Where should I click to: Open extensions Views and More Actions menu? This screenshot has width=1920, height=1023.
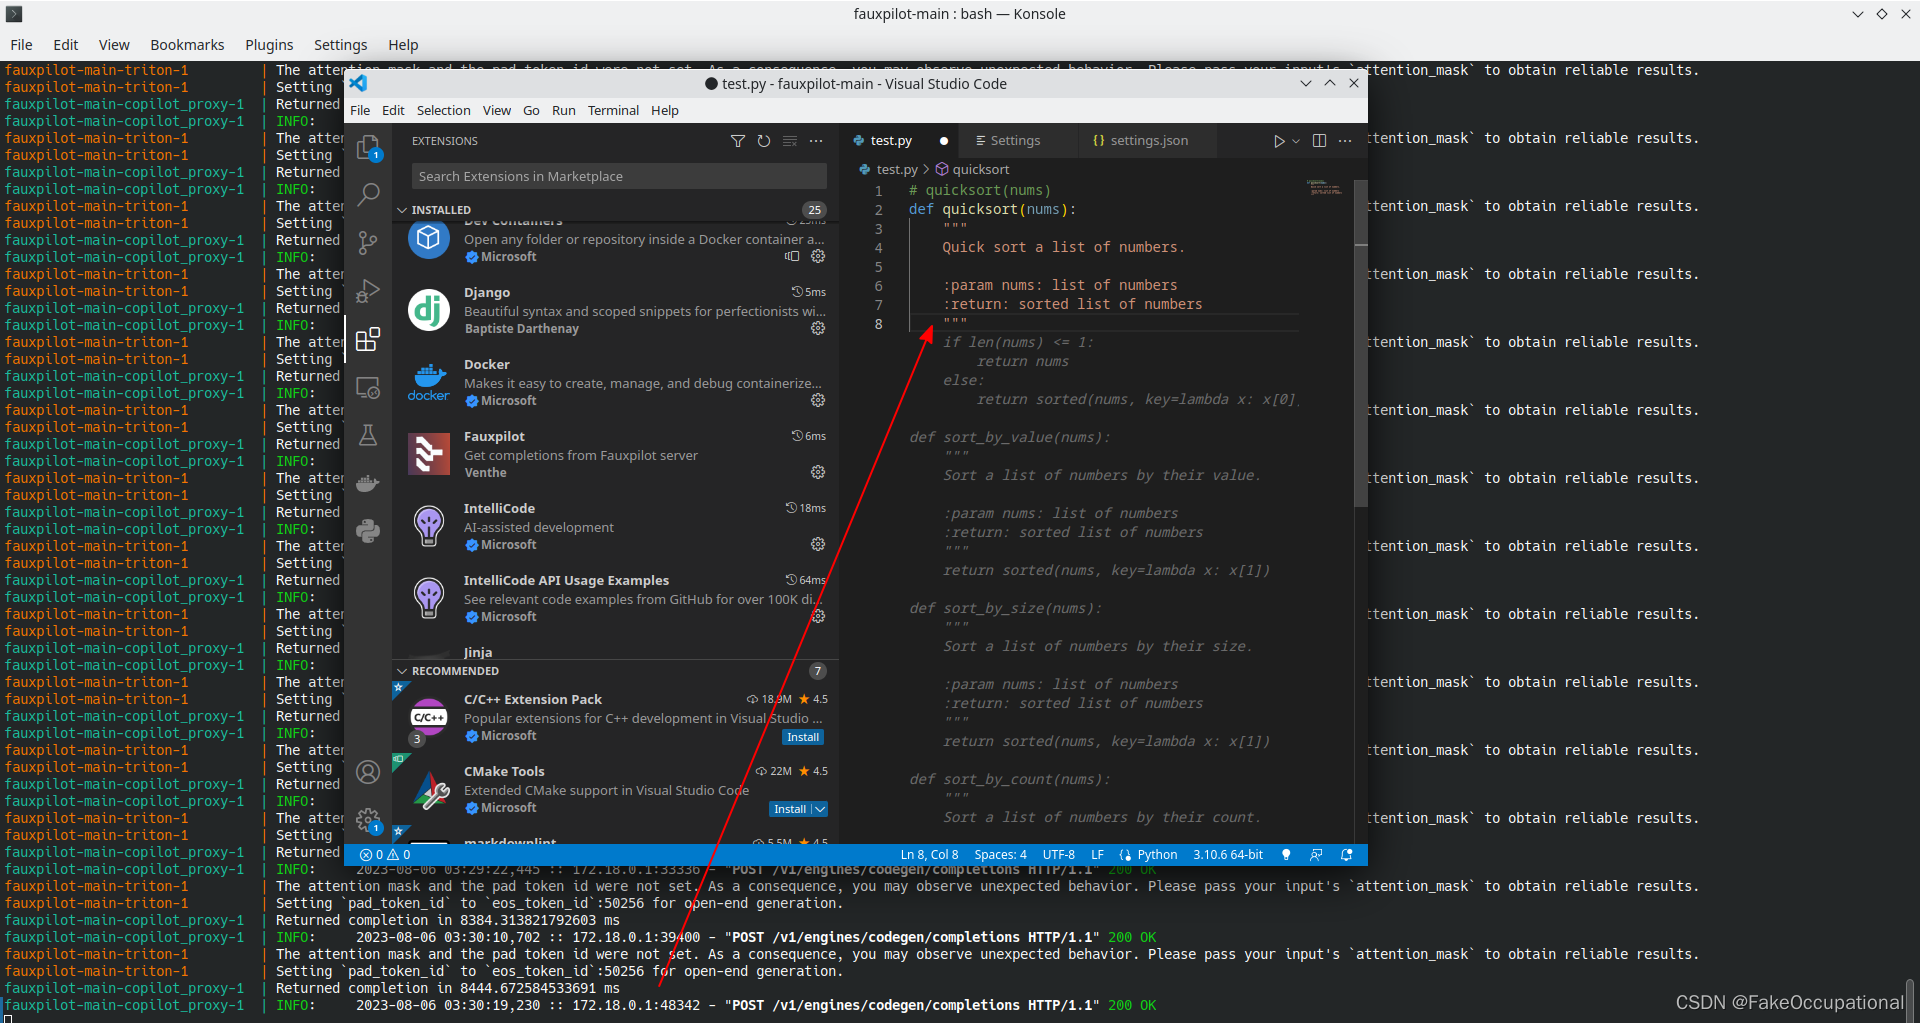816,141
